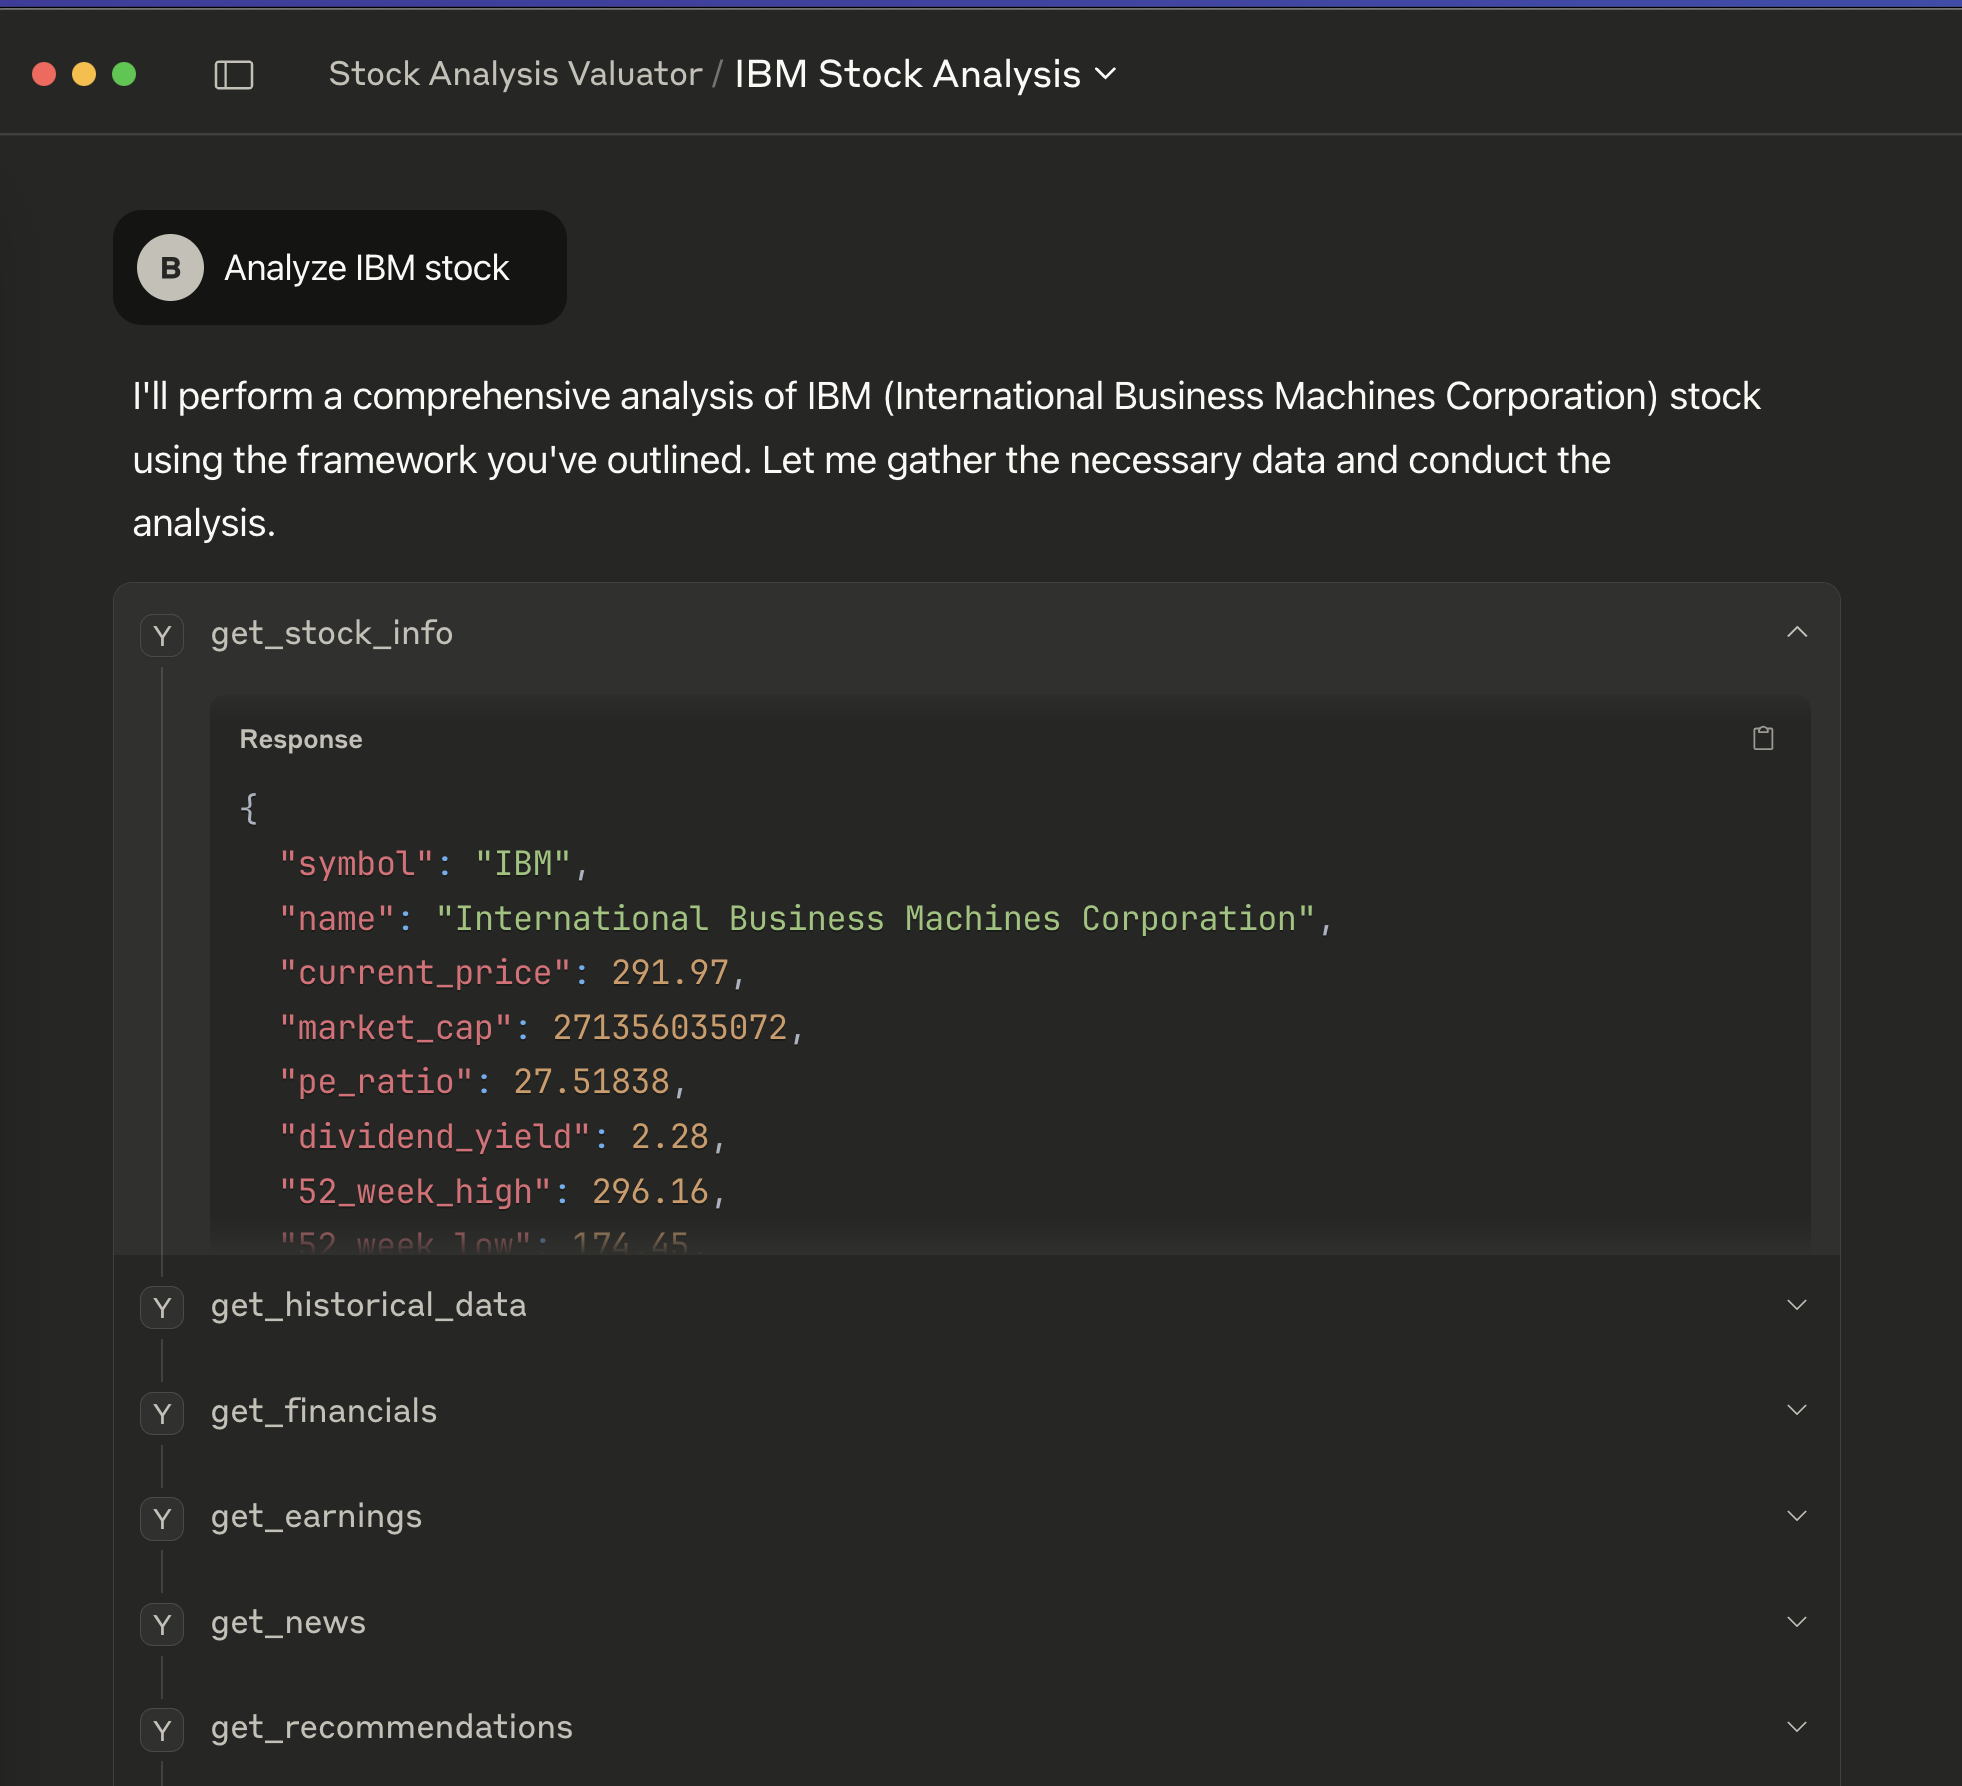This screenshot has height=1786, width=1962.
Task: Click the Y icon beside get_earnings
Action: point(162,1518)
